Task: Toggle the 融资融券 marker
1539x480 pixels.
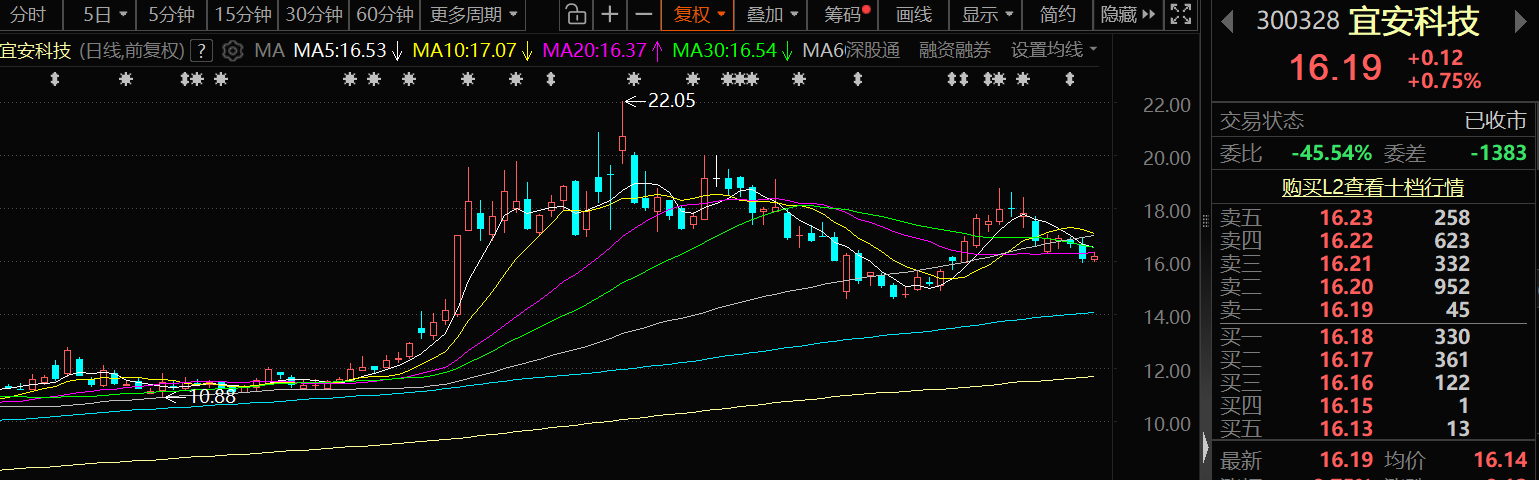Action: 955,51
